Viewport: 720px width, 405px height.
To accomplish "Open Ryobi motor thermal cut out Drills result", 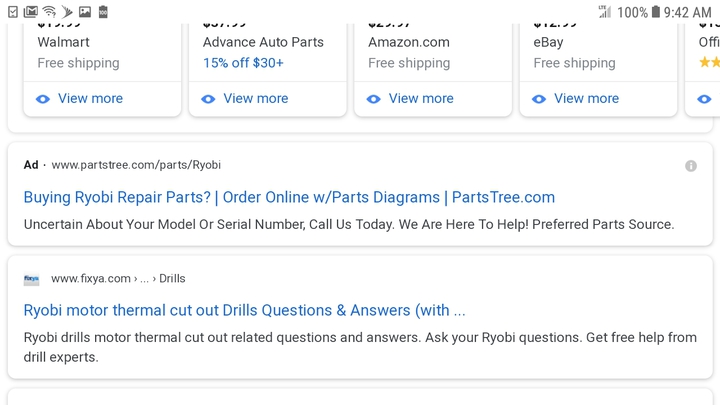I will click(x=244, y=310).
